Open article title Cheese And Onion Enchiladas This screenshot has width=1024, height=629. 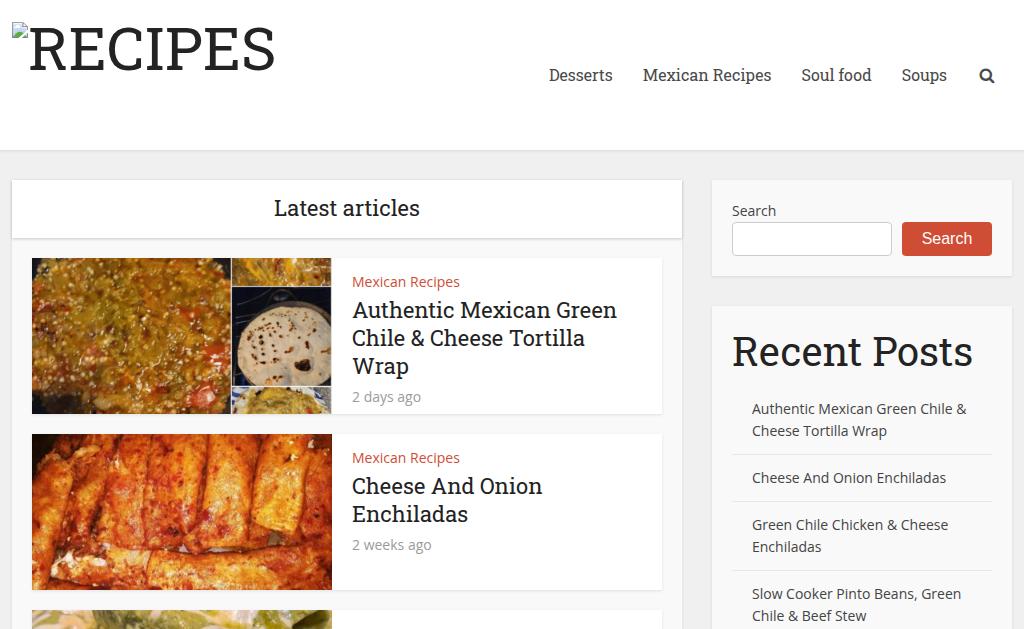tap(447, 500)
